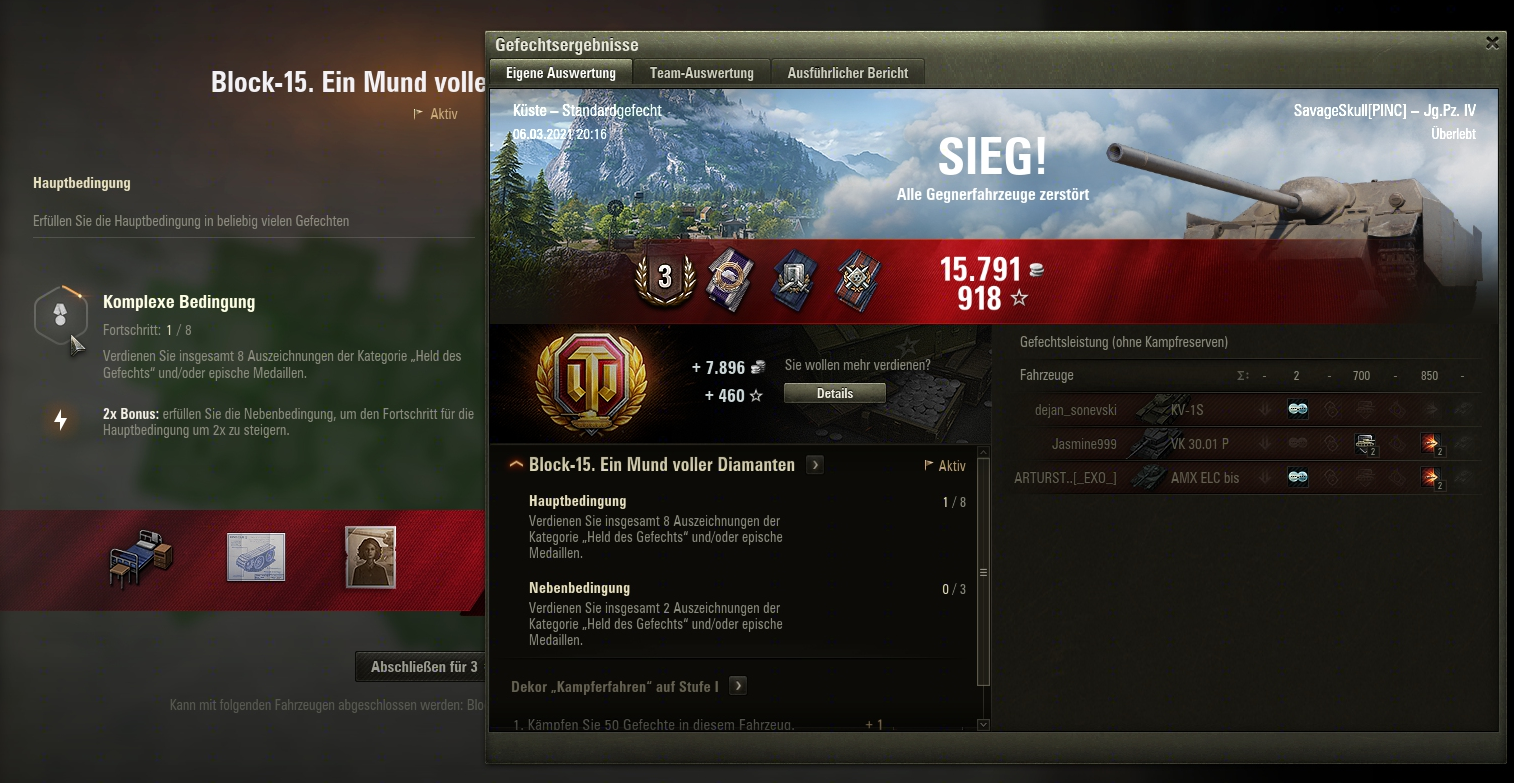Image resolution: width=1514 pixels, height=783 pixels.
Task: Click the Komplexe Bedingung hexagon icon
Action: point(58,316)
